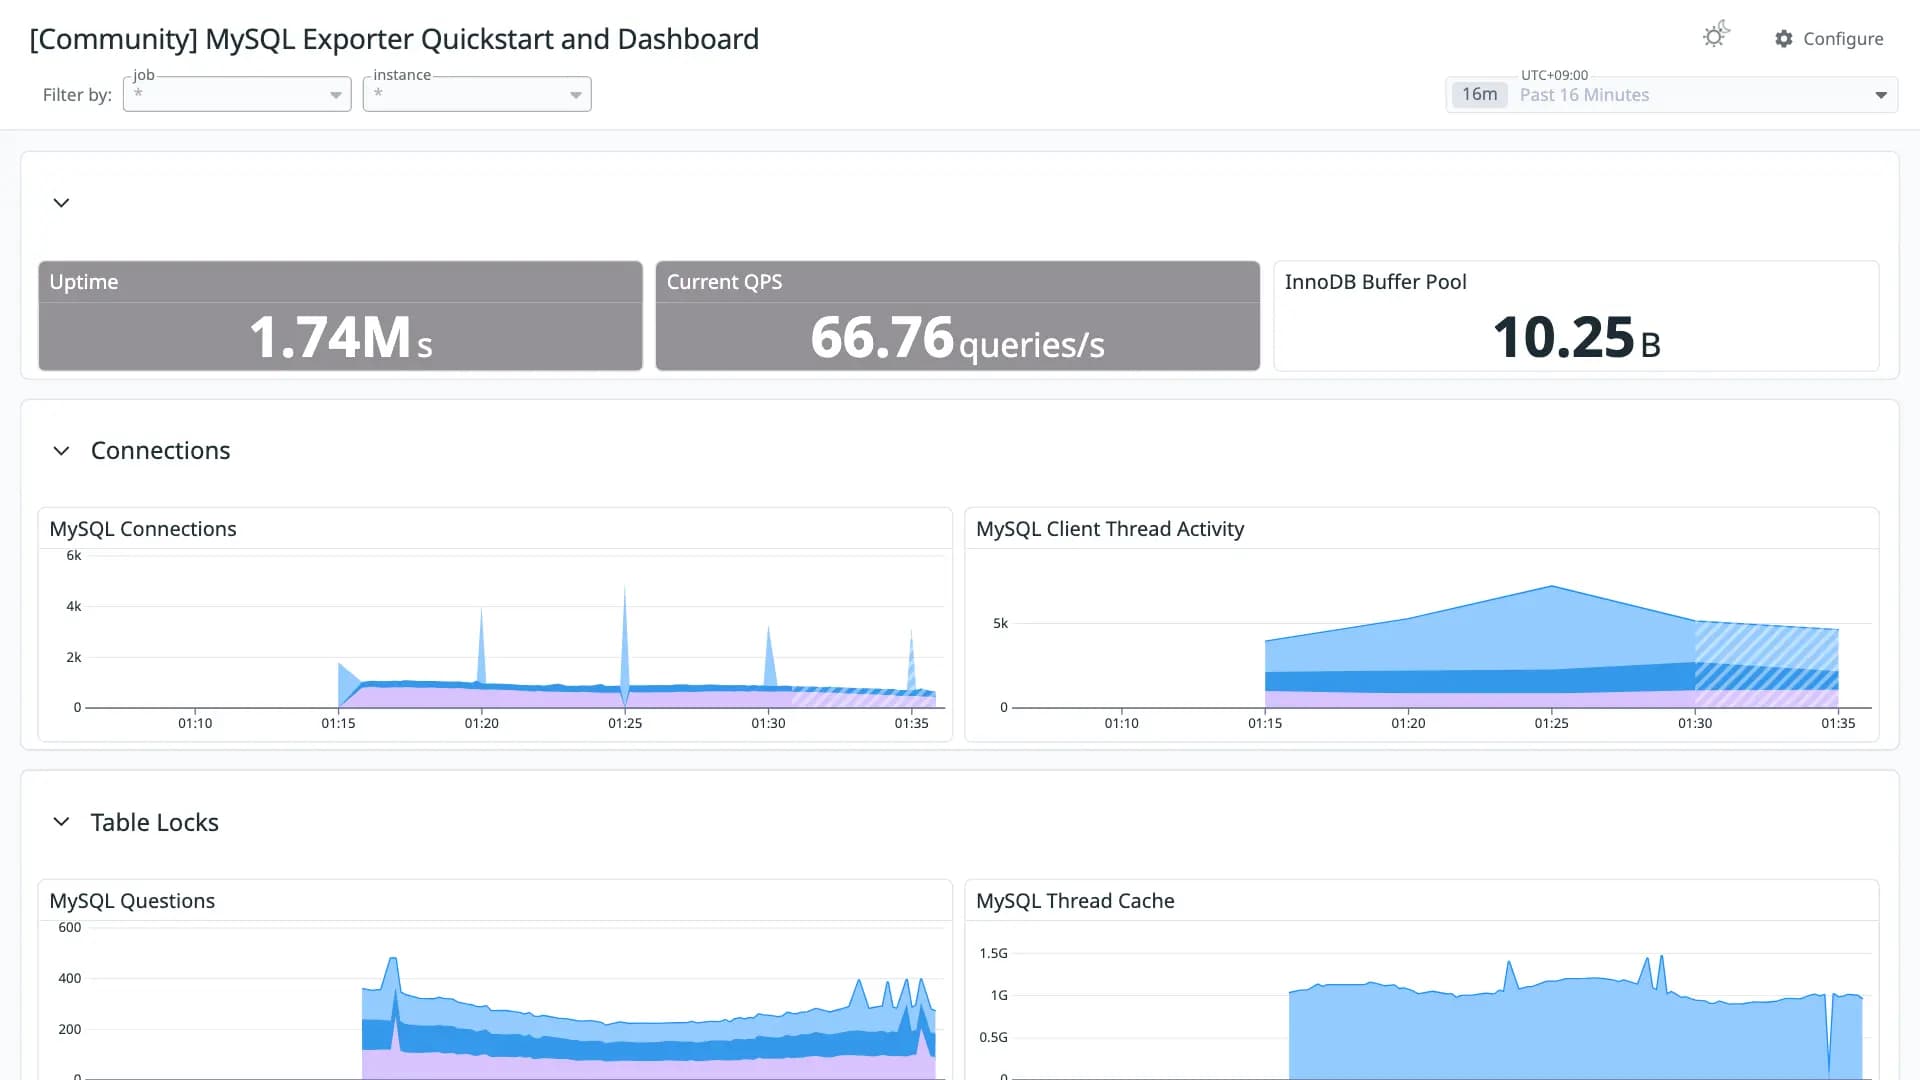The width and height of the screenshot is (1920, 1080).
Task: Click the MySQL Client Thread Activity title
Action: tap(1110, 529)
